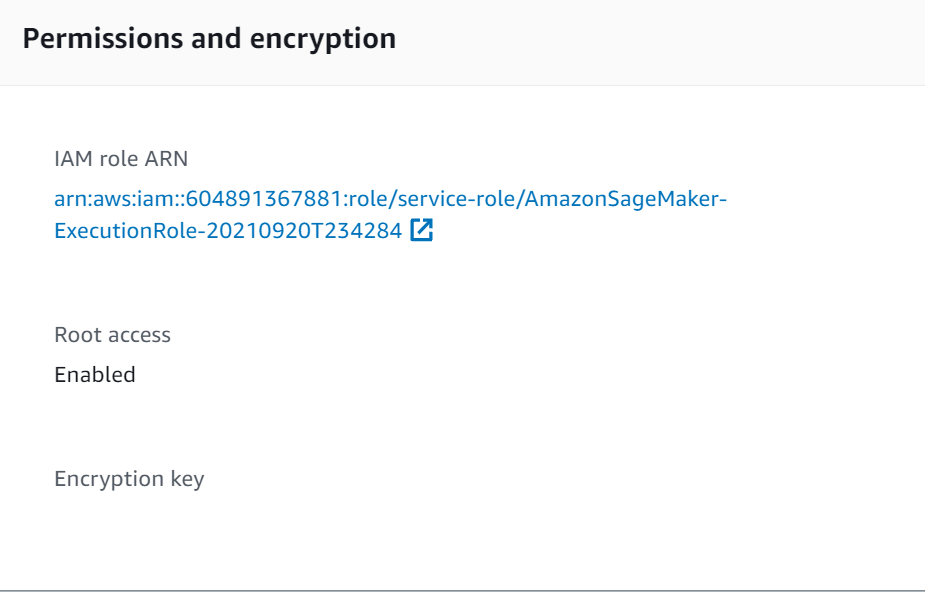Image resolution: width=925 pixels, height=592 pixels.
Task: Click the word 'encryption' in the header
Action: 329,39
